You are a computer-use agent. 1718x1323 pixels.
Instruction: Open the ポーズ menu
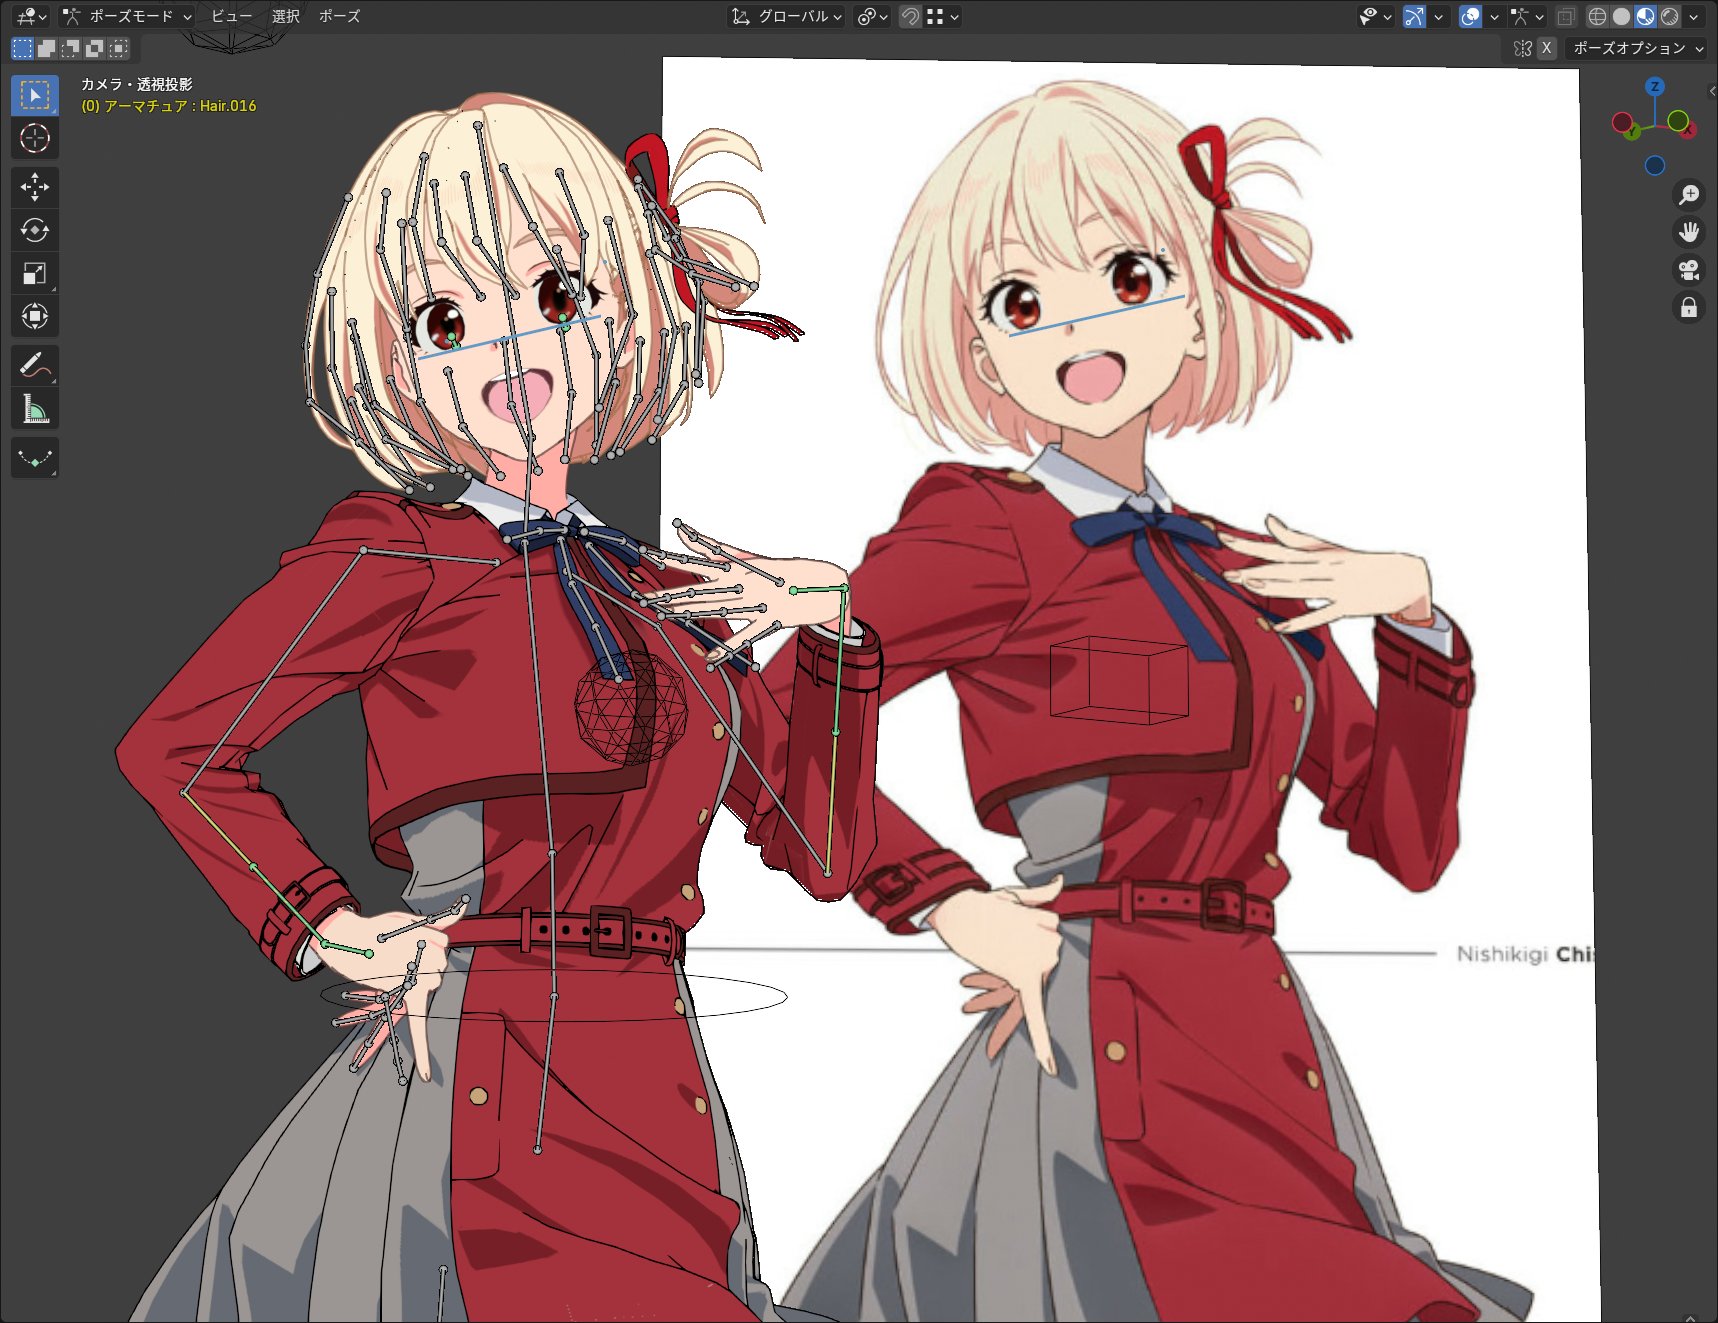click(x=339, y=16)
